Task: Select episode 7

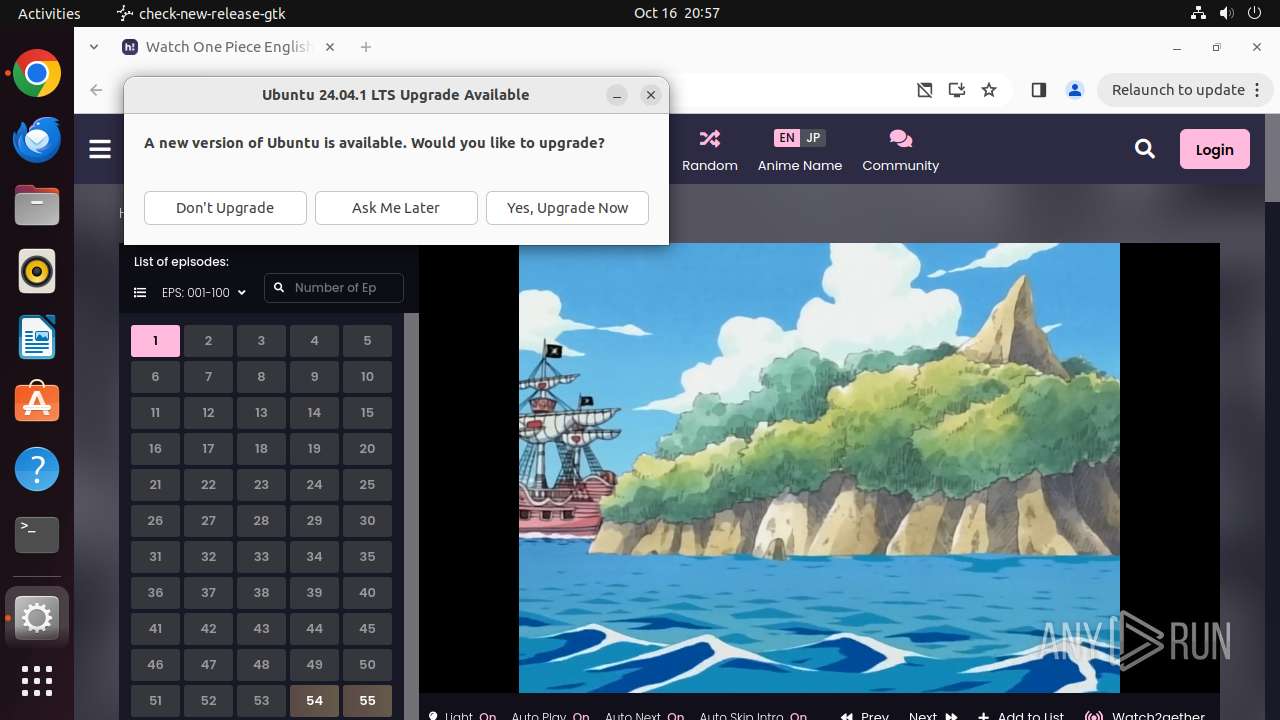Action: pos(208,377)
